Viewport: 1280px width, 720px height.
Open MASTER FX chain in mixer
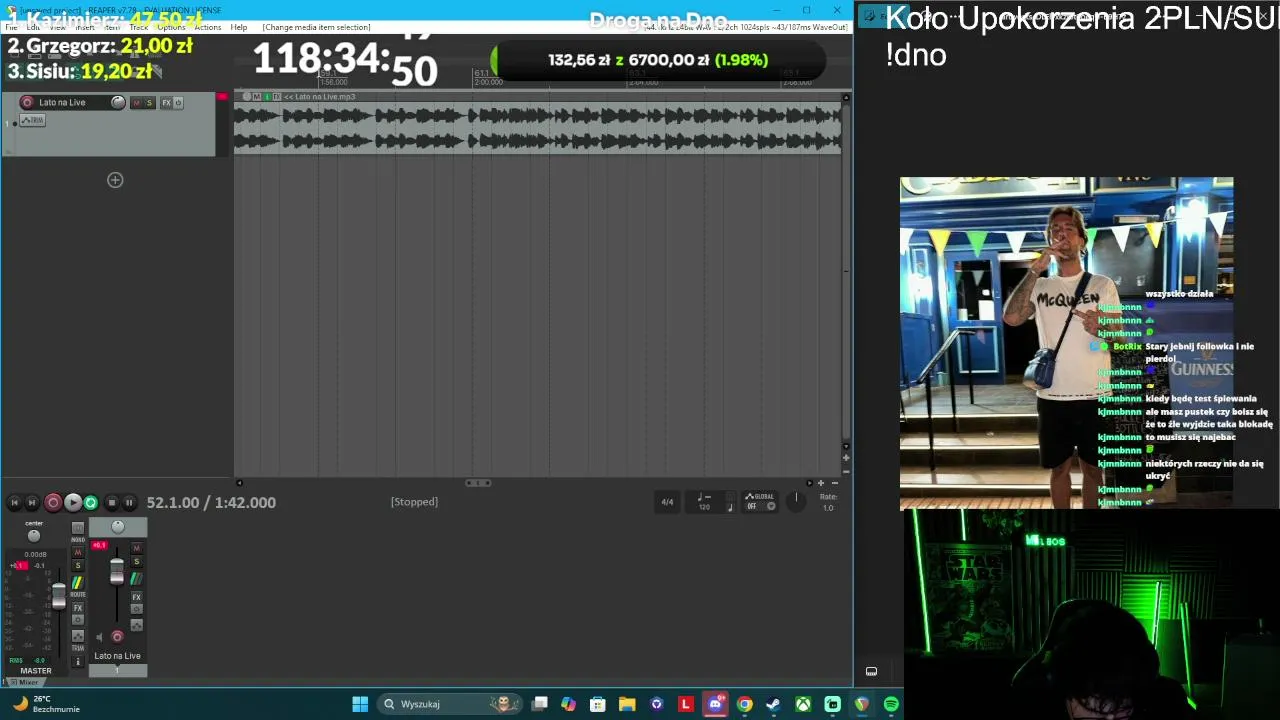78,608
